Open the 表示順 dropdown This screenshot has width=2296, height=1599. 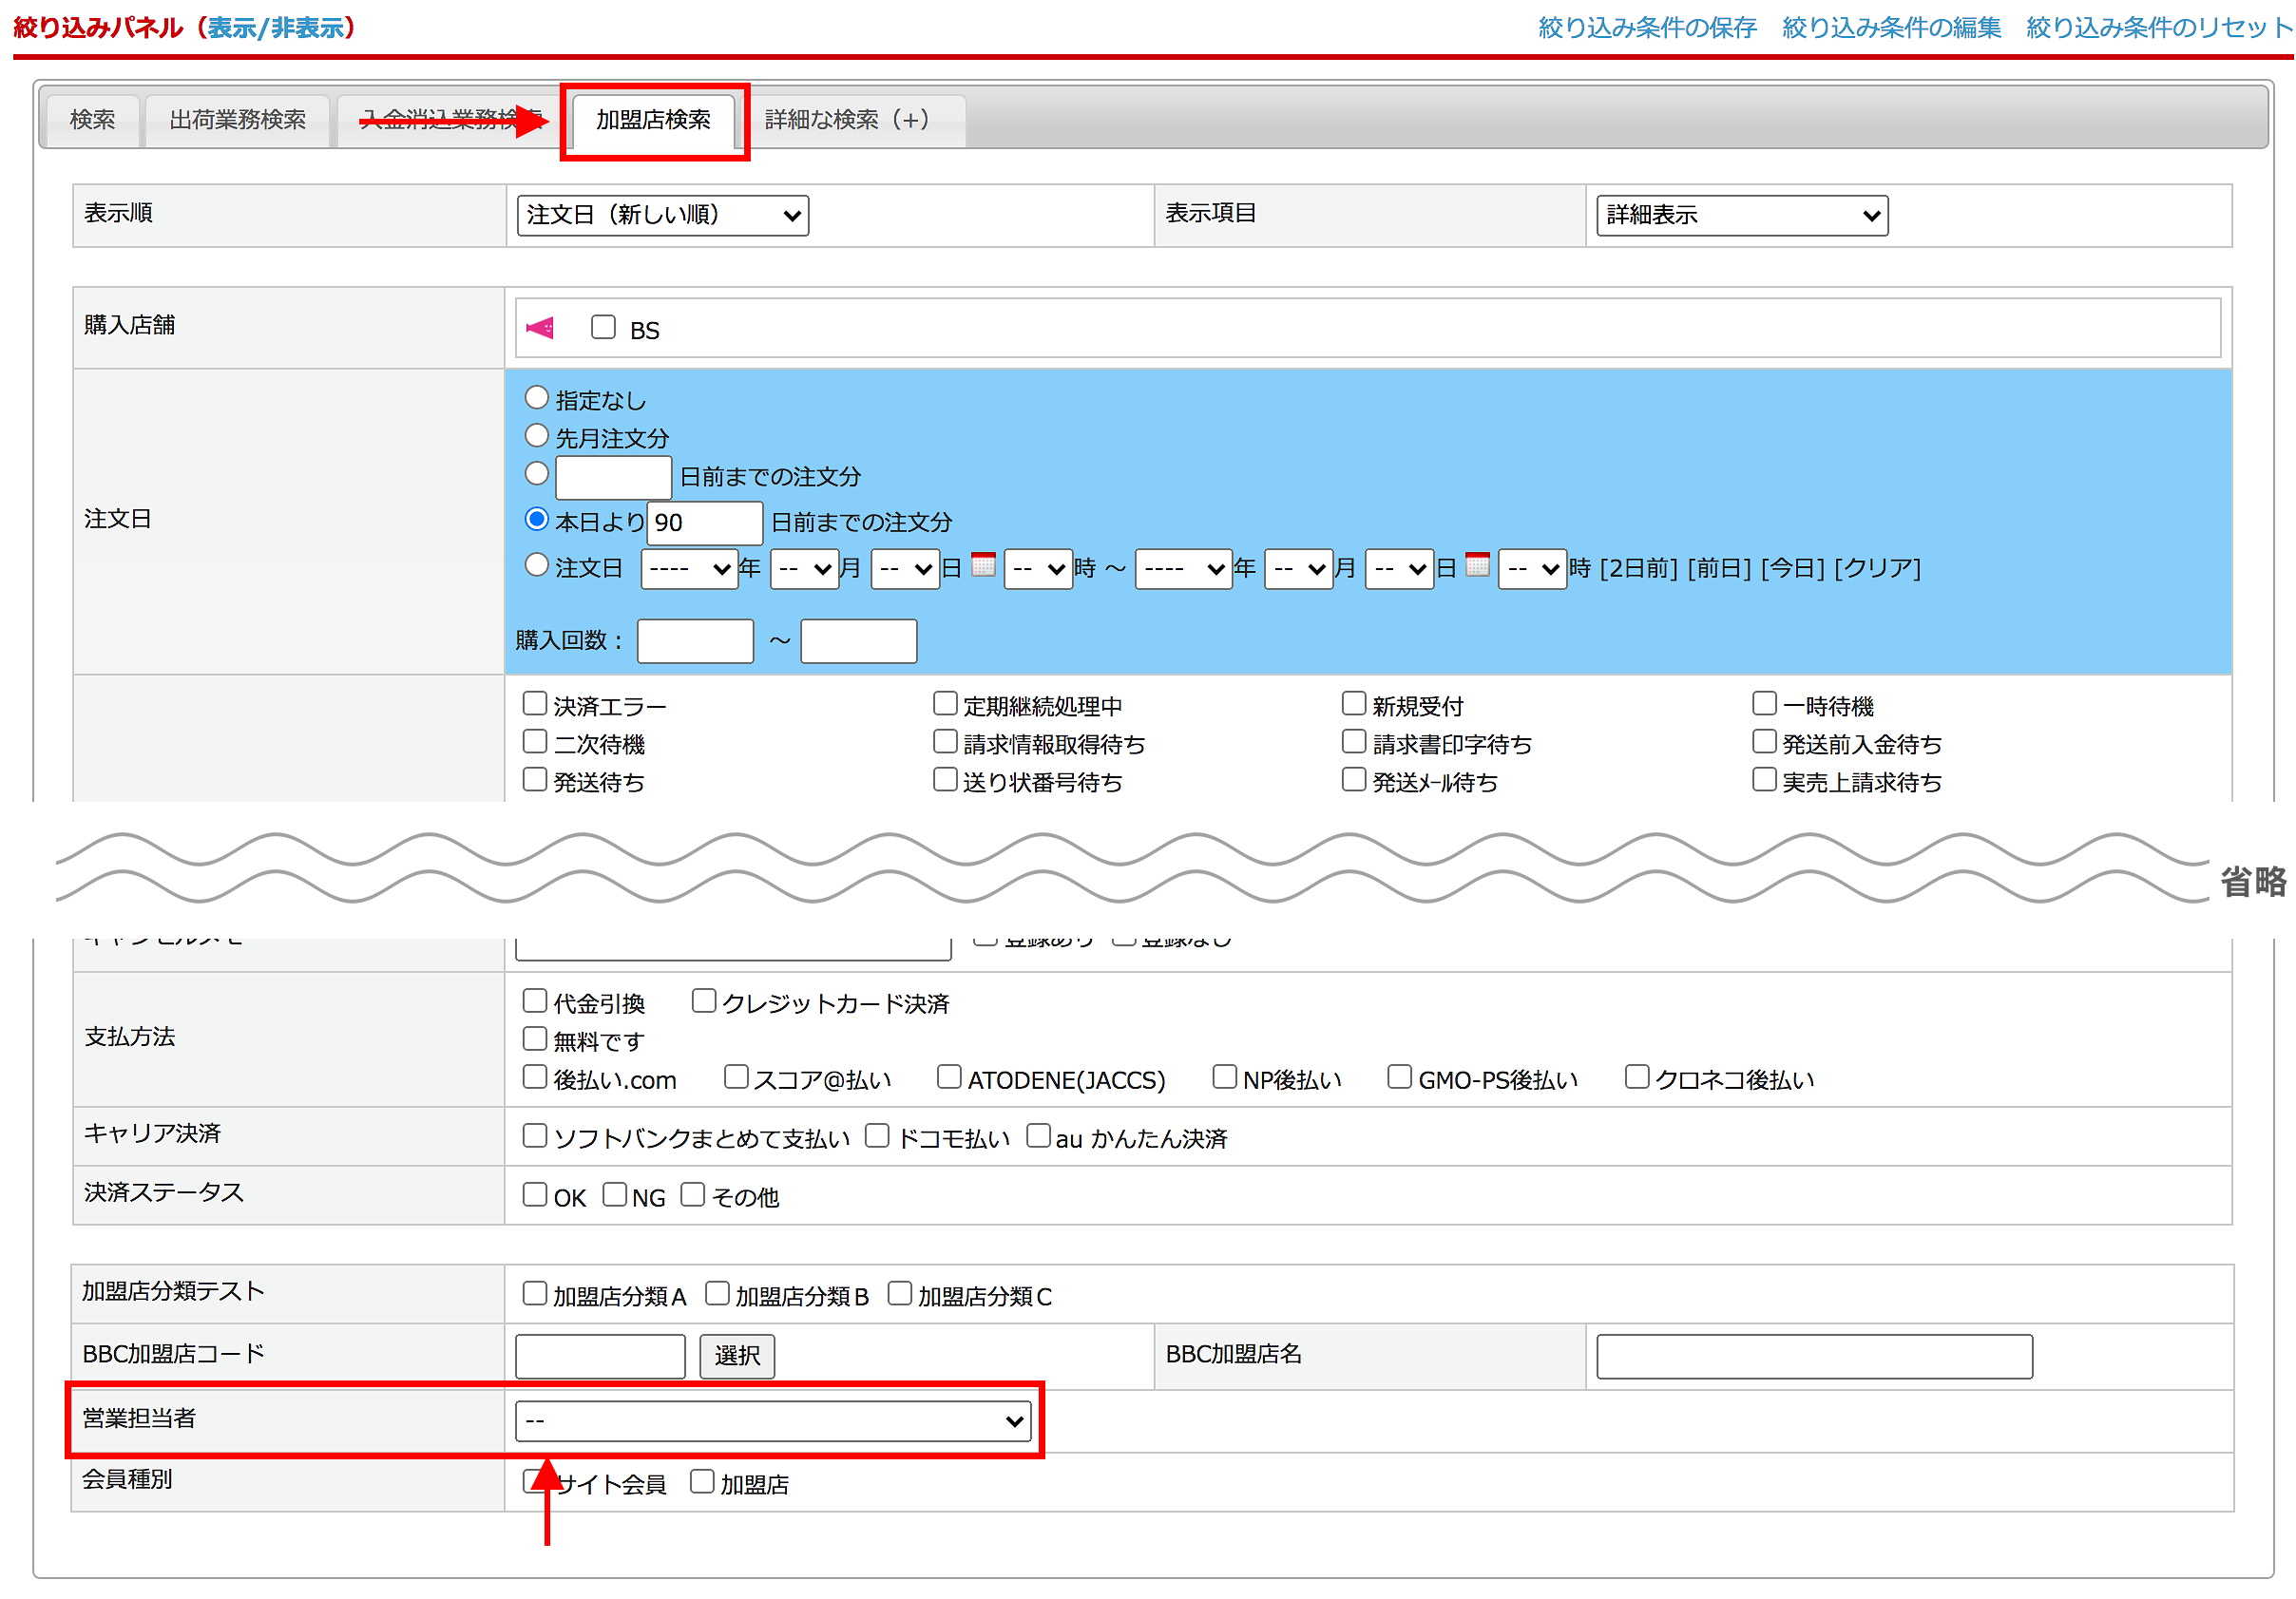(x=662, y=215)
